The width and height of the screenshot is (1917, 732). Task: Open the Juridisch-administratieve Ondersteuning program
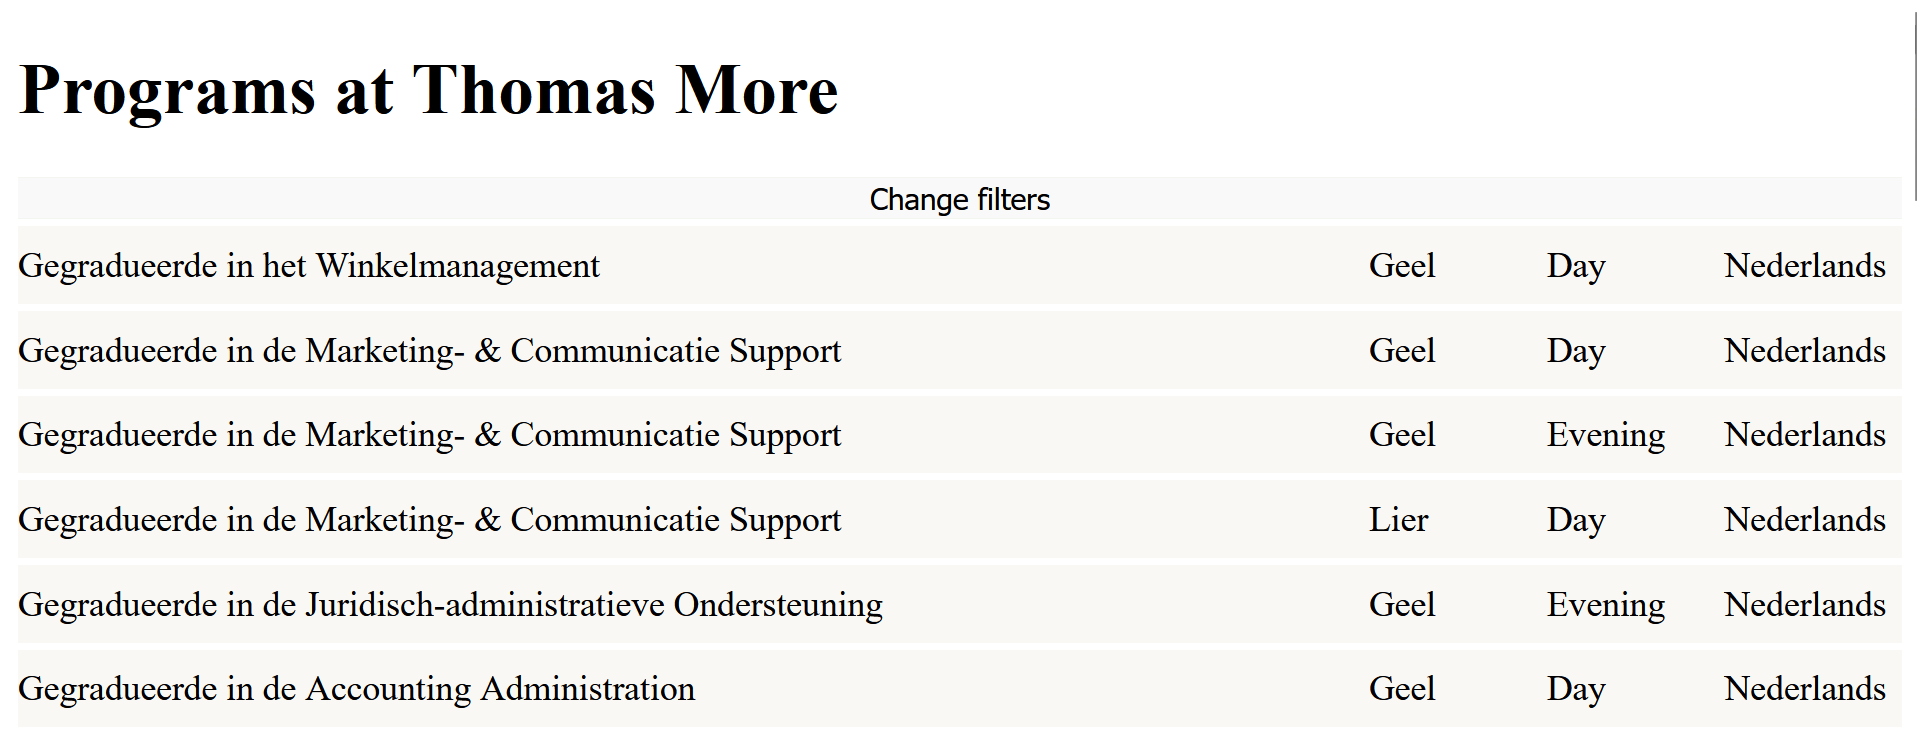[450, 605]
